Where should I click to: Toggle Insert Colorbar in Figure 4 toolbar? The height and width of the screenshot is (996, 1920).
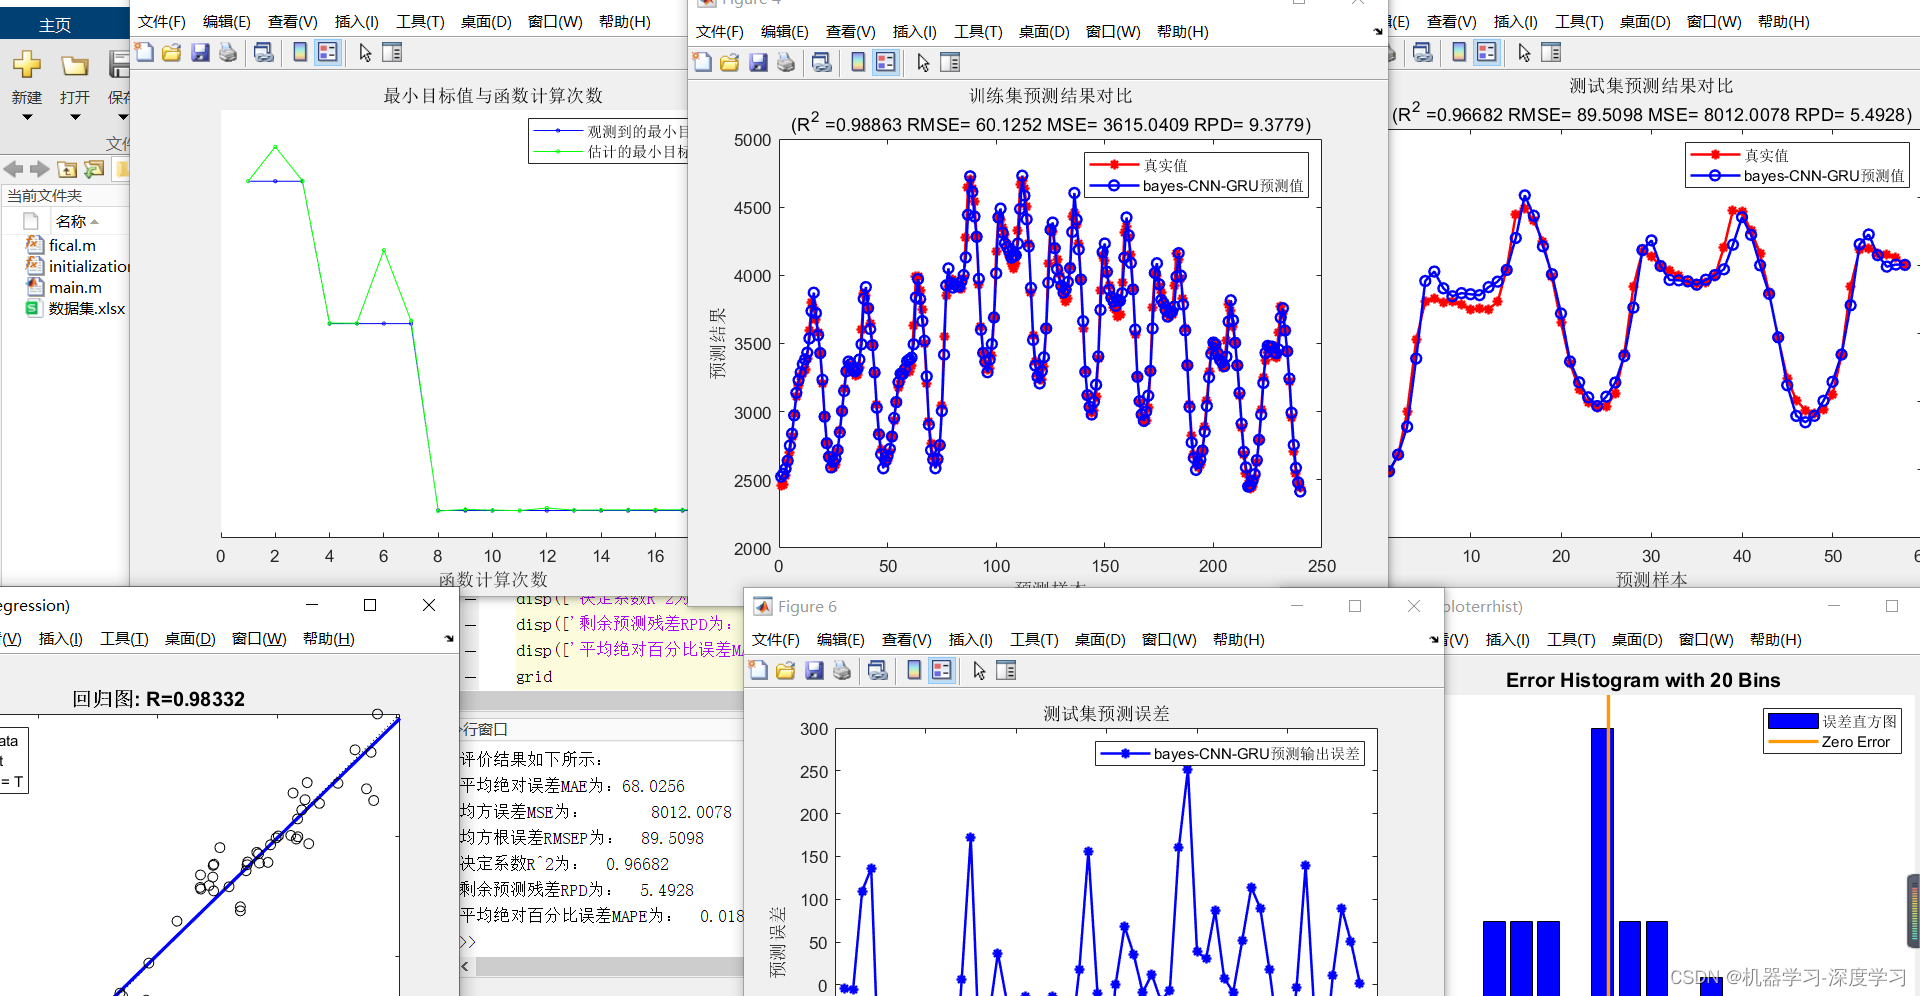click(x=858, y=62)
